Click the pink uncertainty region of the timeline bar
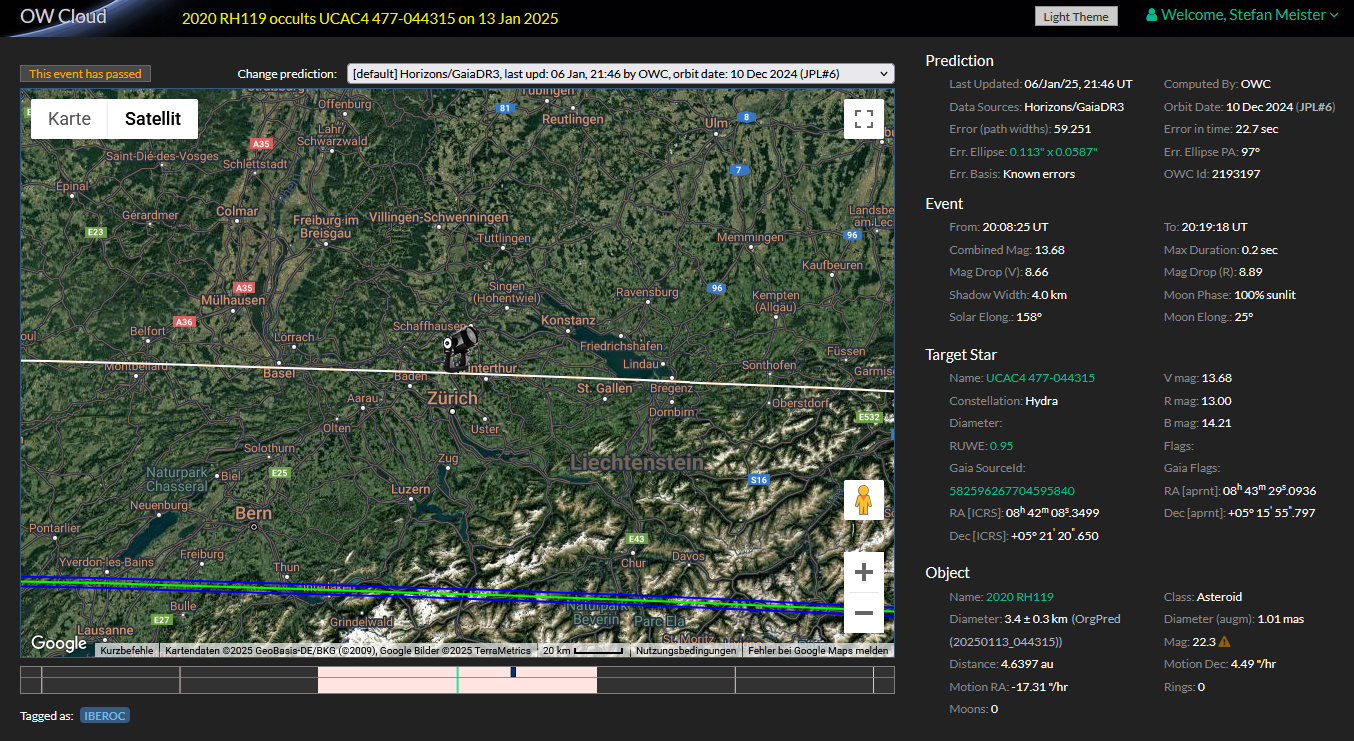 [x=457, y=680]
